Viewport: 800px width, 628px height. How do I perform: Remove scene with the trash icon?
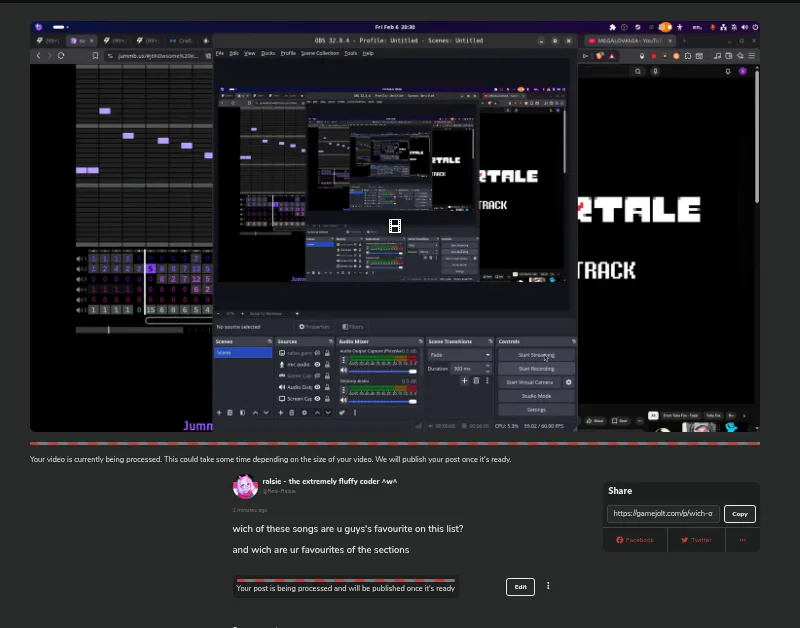point(230,412)
